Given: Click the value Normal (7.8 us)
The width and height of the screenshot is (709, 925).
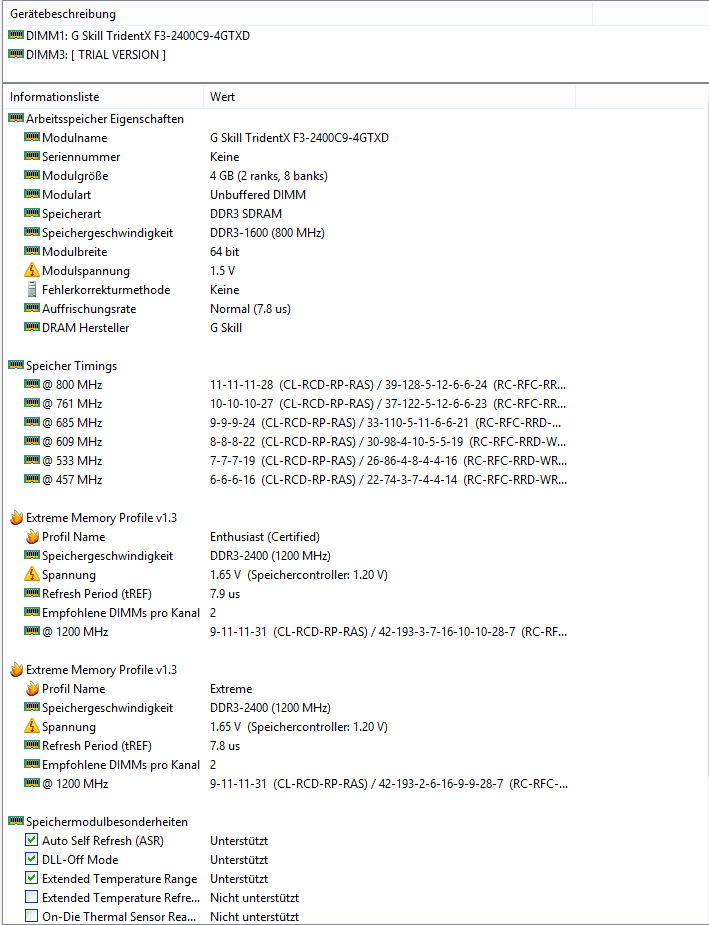Looking at the screenshot, I should 250,309.
